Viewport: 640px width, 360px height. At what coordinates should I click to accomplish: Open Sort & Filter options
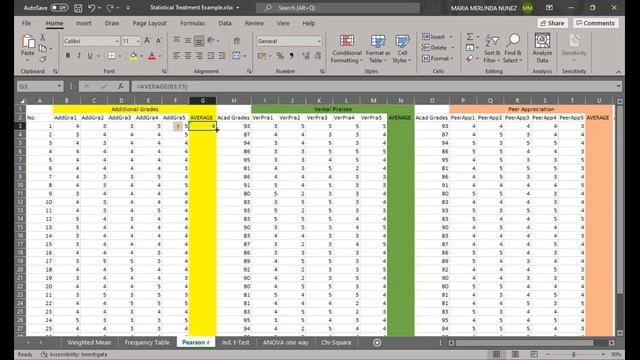492,49
